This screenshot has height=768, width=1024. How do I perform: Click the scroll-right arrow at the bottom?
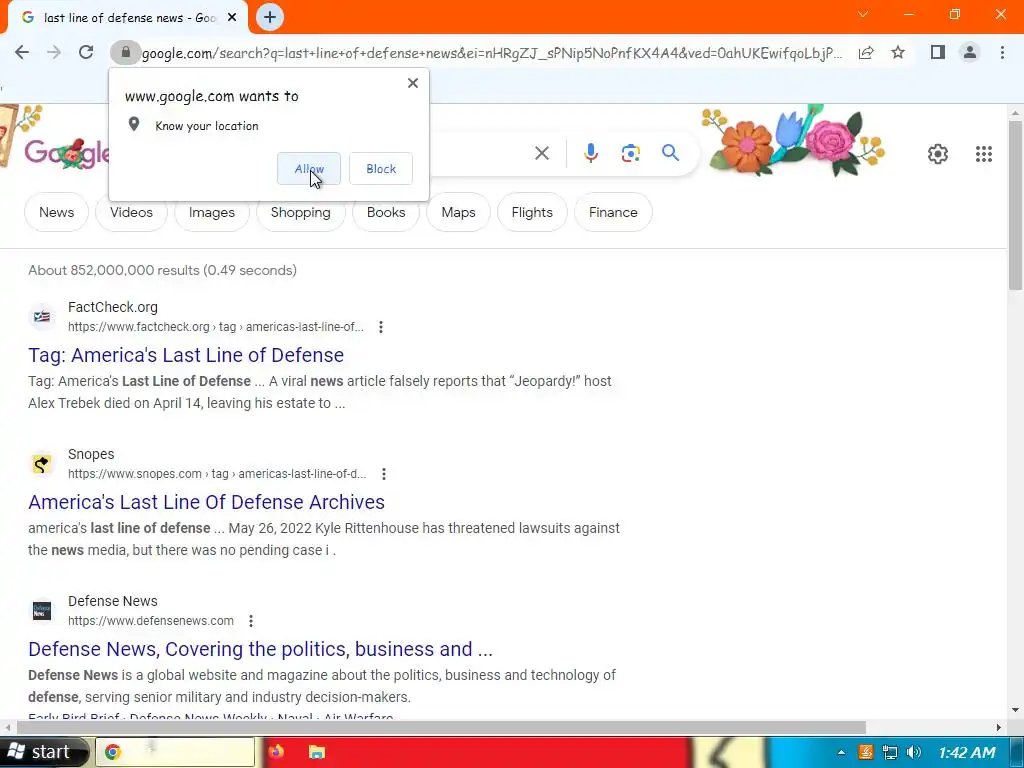tap(999, 727)
